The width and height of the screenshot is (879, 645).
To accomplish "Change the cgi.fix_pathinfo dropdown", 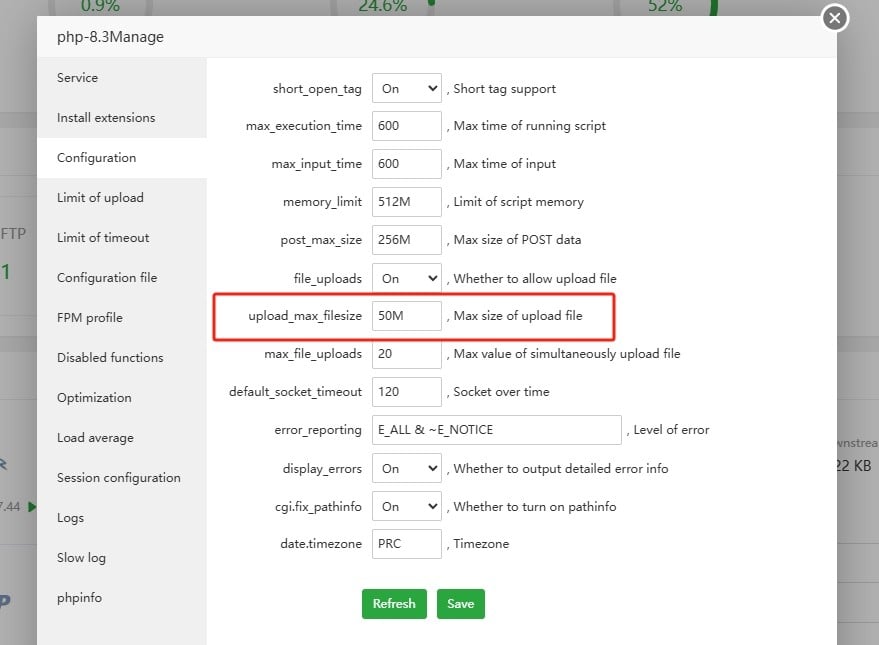I will tap(407, 506).
